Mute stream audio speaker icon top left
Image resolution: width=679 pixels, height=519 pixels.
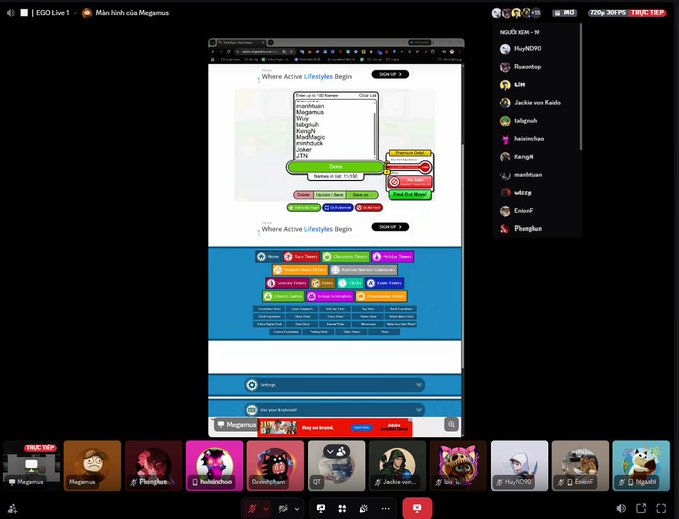pos(10,13)
